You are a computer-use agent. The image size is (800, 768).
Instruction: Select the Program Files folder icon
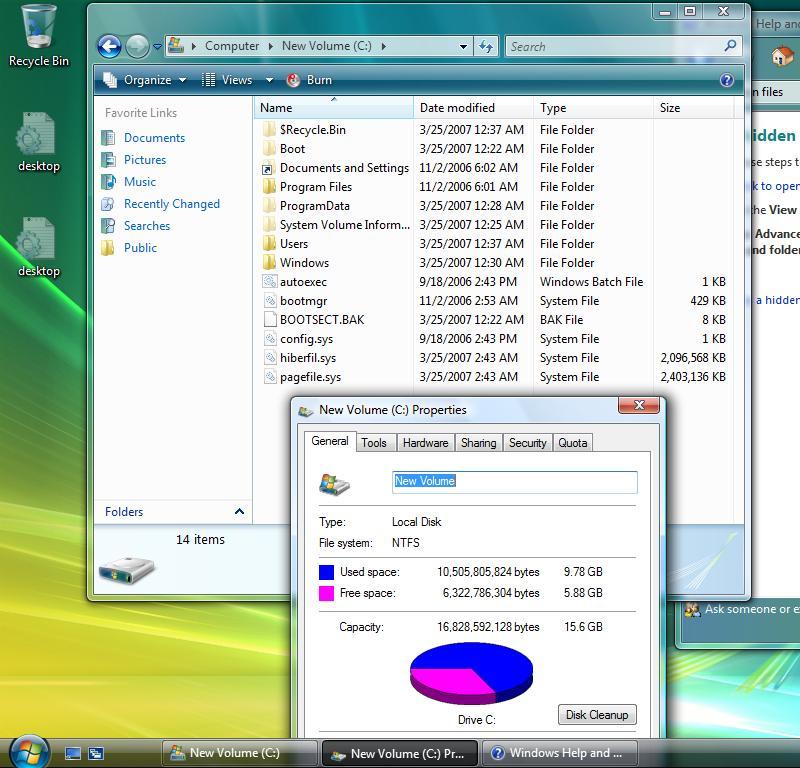268,187
